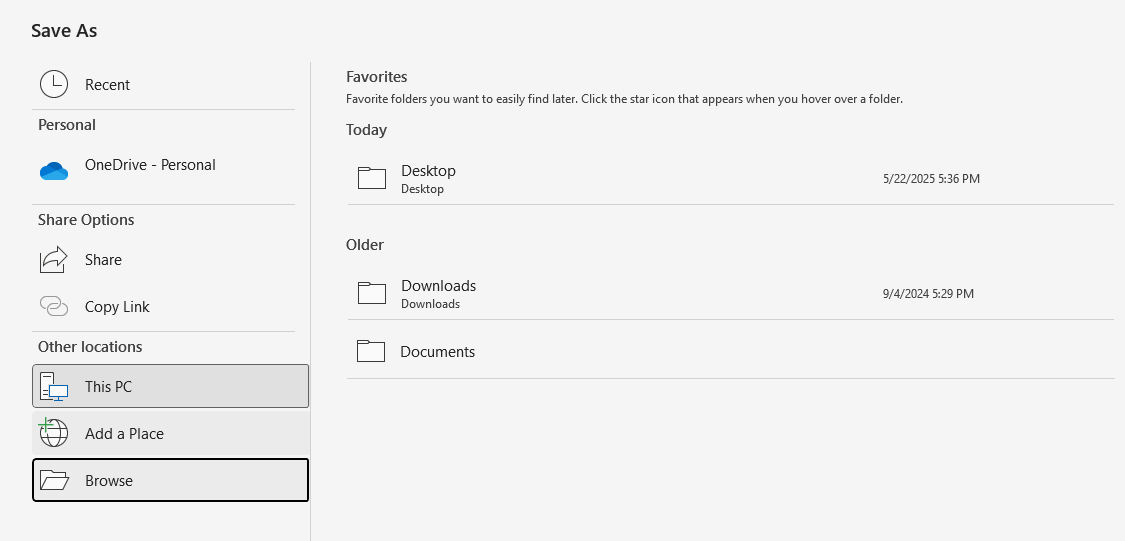
Task: Open the Share option
Action: [103, 260]
